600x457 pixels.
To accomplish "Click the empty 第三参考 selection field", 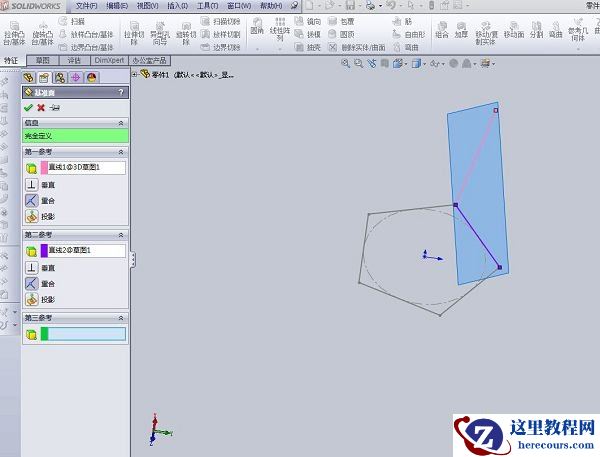I will coord(88,333).
